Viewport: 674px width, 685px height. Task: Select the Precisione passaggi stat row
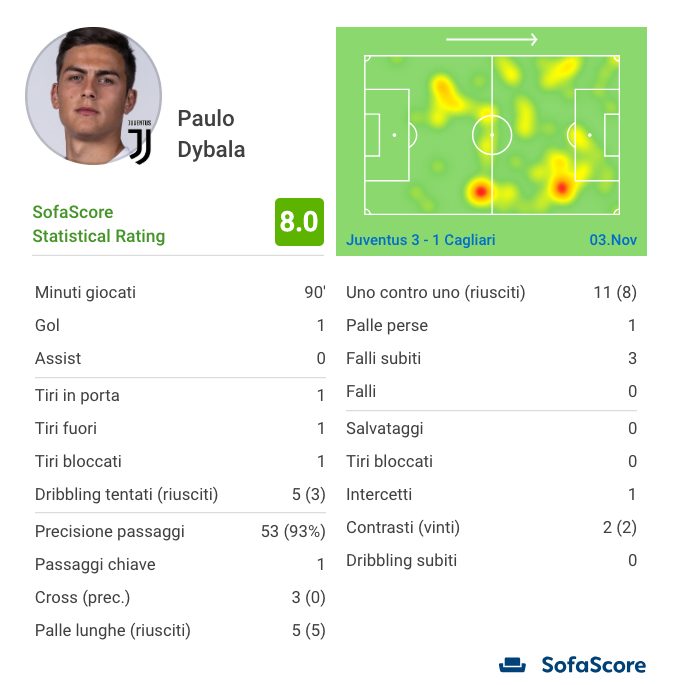pyautogui.click(x=180, y=531)
